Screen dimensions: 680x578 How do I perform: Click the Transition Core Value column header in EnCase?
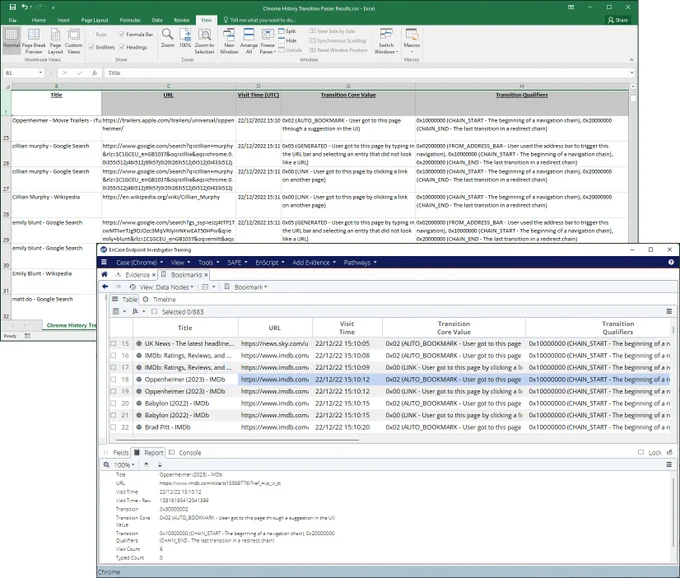(x=454, y=327)
